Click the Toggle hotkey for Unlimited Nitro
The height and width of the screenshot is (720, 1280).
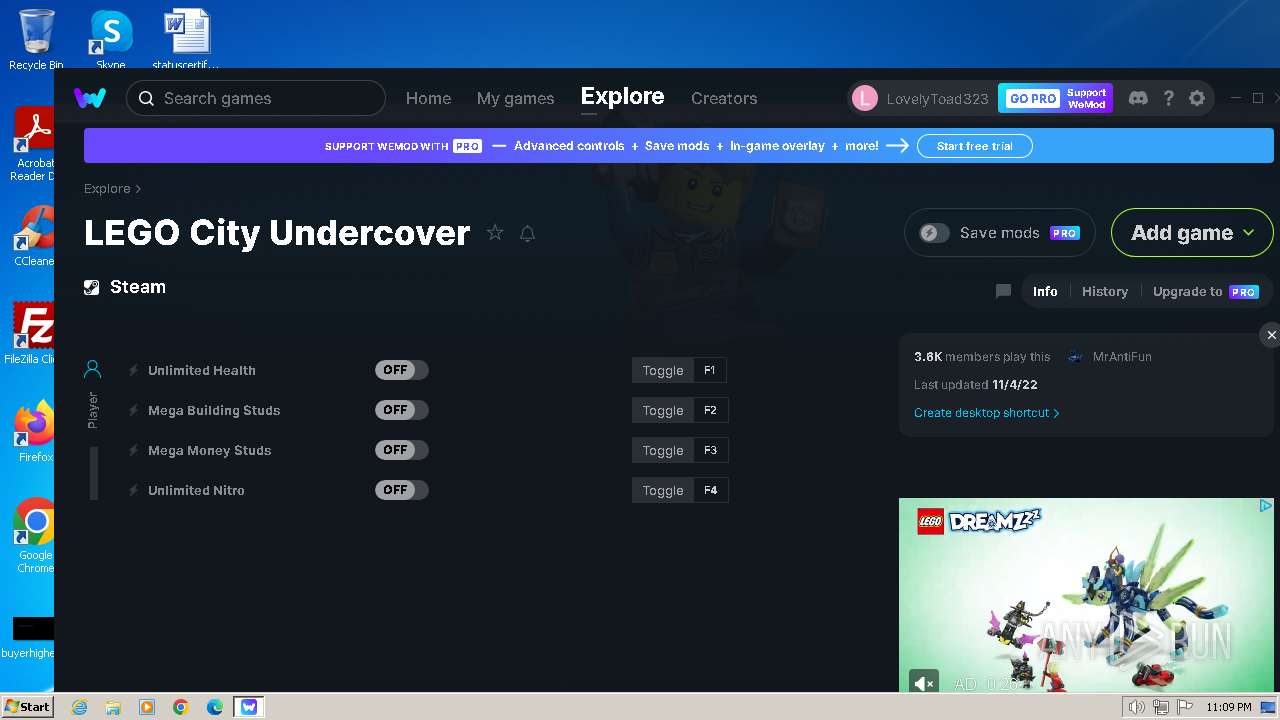point(663,490)
